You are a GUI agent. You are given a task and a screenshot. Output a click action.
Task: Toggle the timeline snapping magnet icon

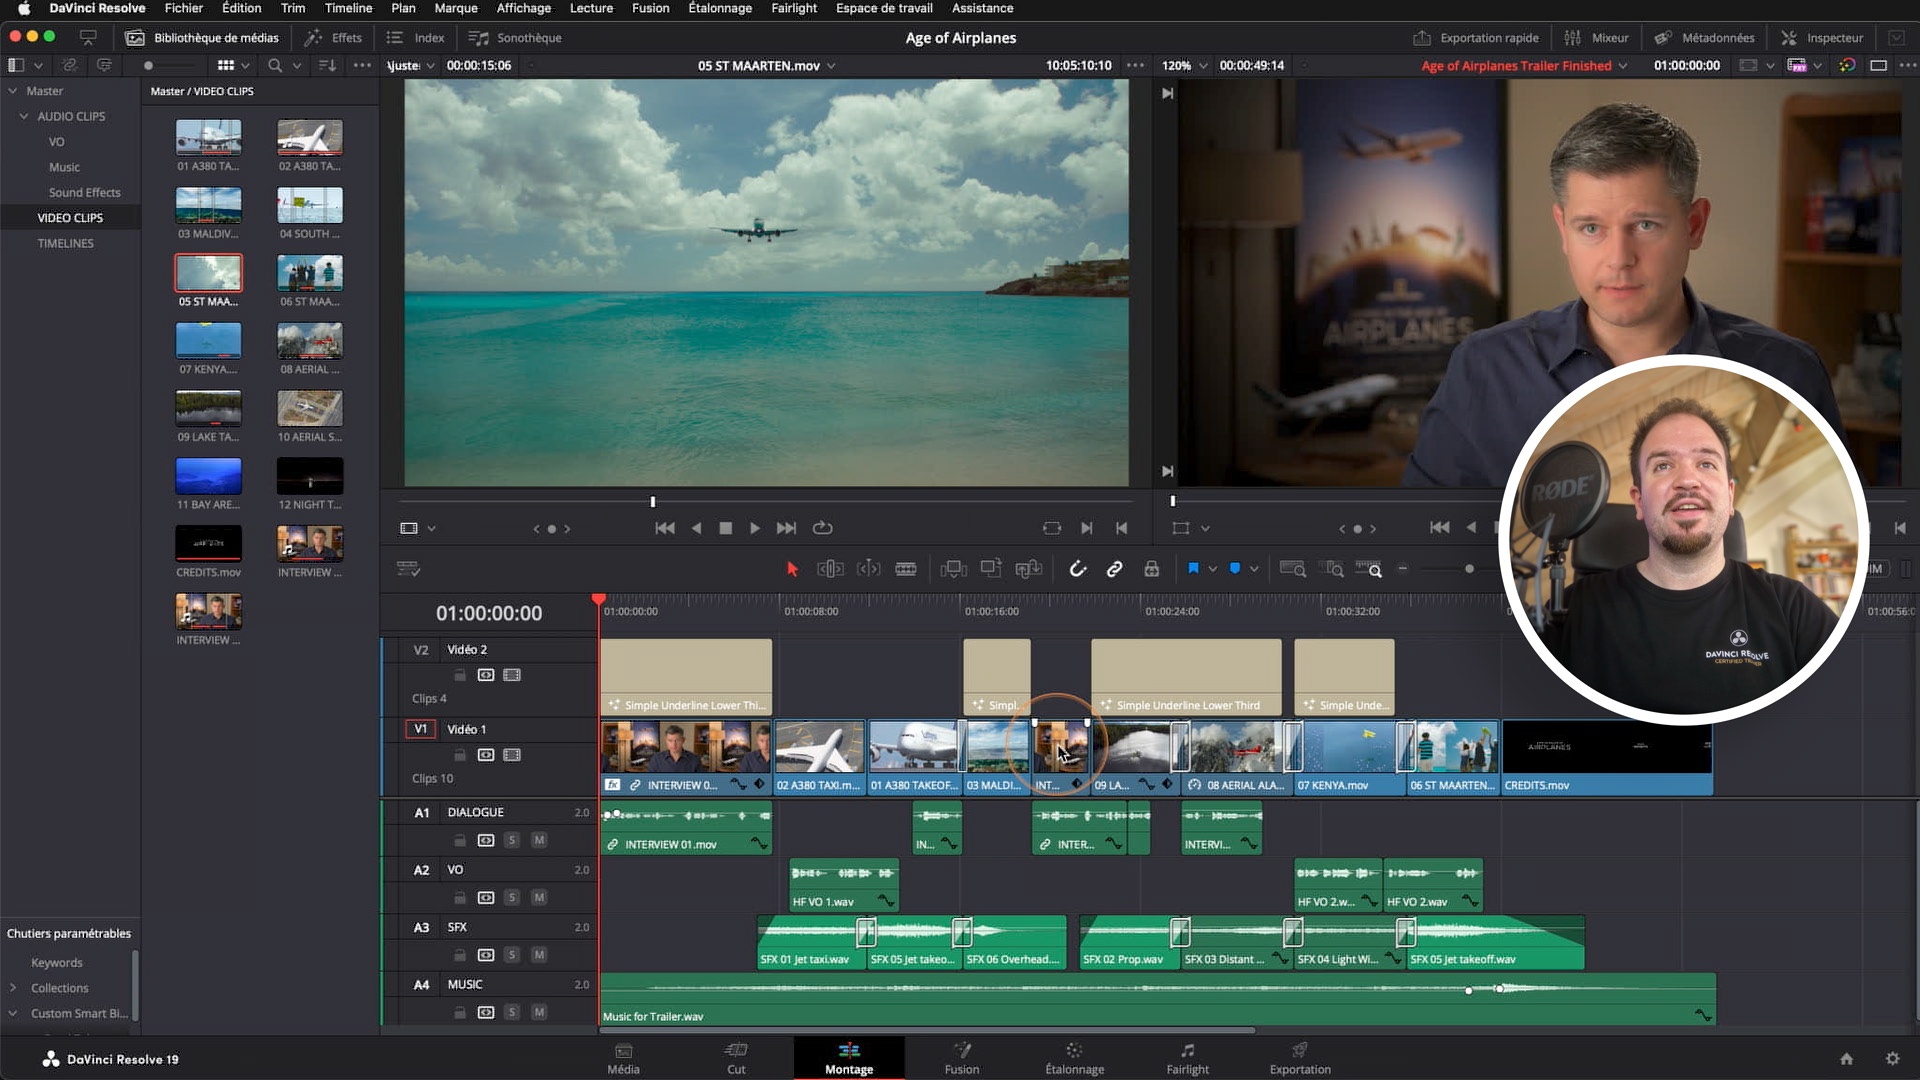pyautogui.click(x=1077, y=569)
